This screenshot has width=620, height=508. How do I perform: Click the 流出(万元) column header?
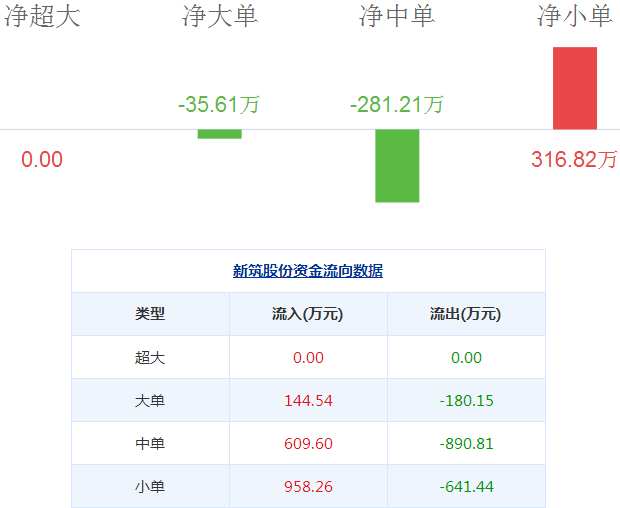click(466, 314)
